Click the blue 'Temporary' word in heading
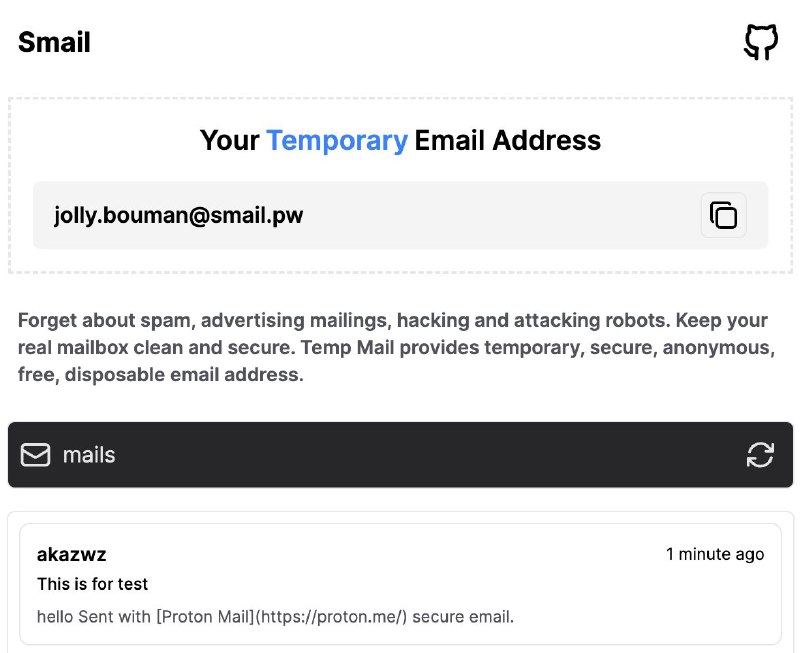 click(x=336, y=140)
